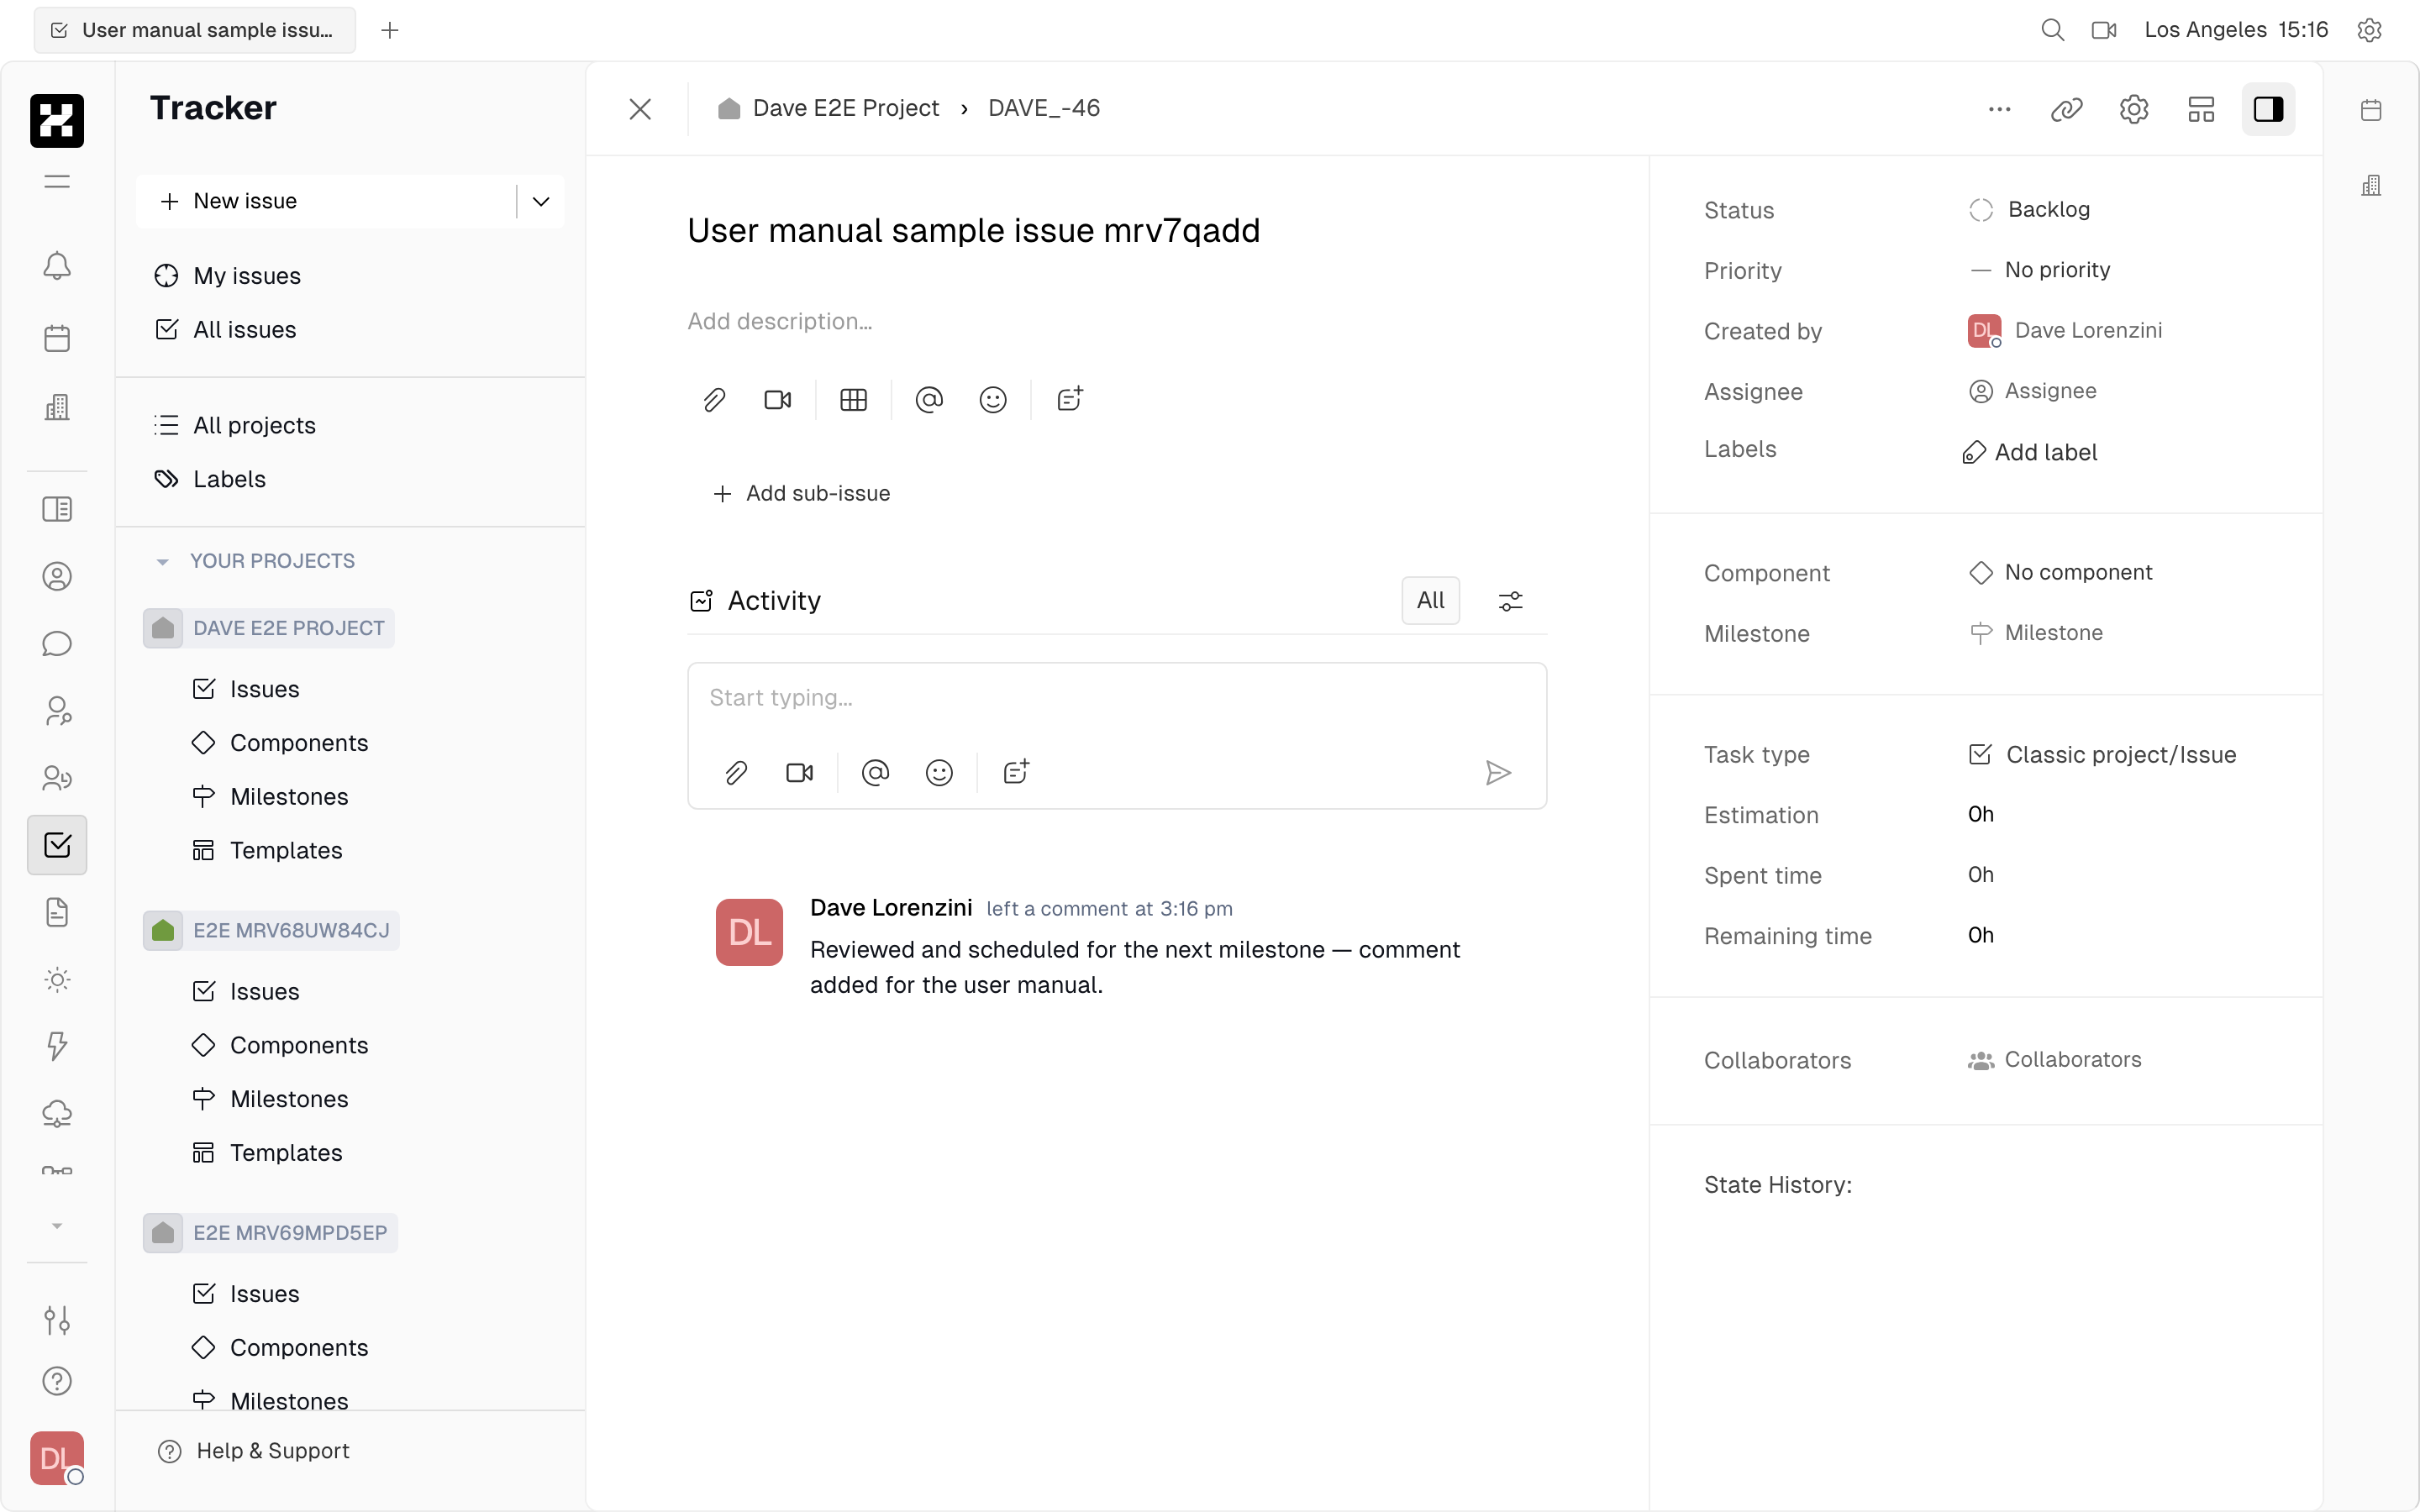
Task: Open the sliders settings icon in left rail
Action: pyautogui.click(x=57, y=1320)
